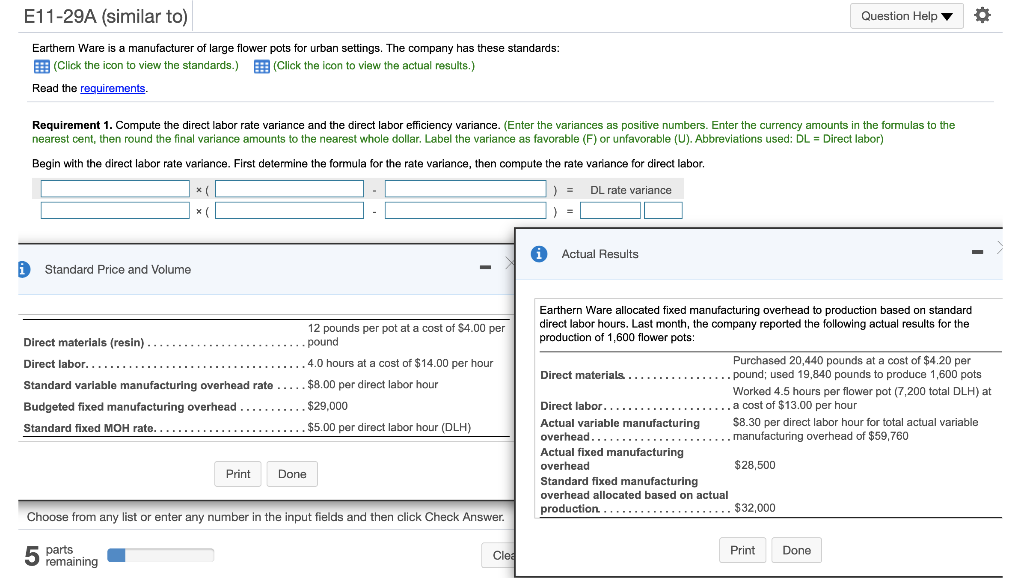Image resolution: width=1024 pixels, height=578 pixels.
Task: Click the 'Actual Results' popup title
Action: pyautogui.click(x=600, y=254)
